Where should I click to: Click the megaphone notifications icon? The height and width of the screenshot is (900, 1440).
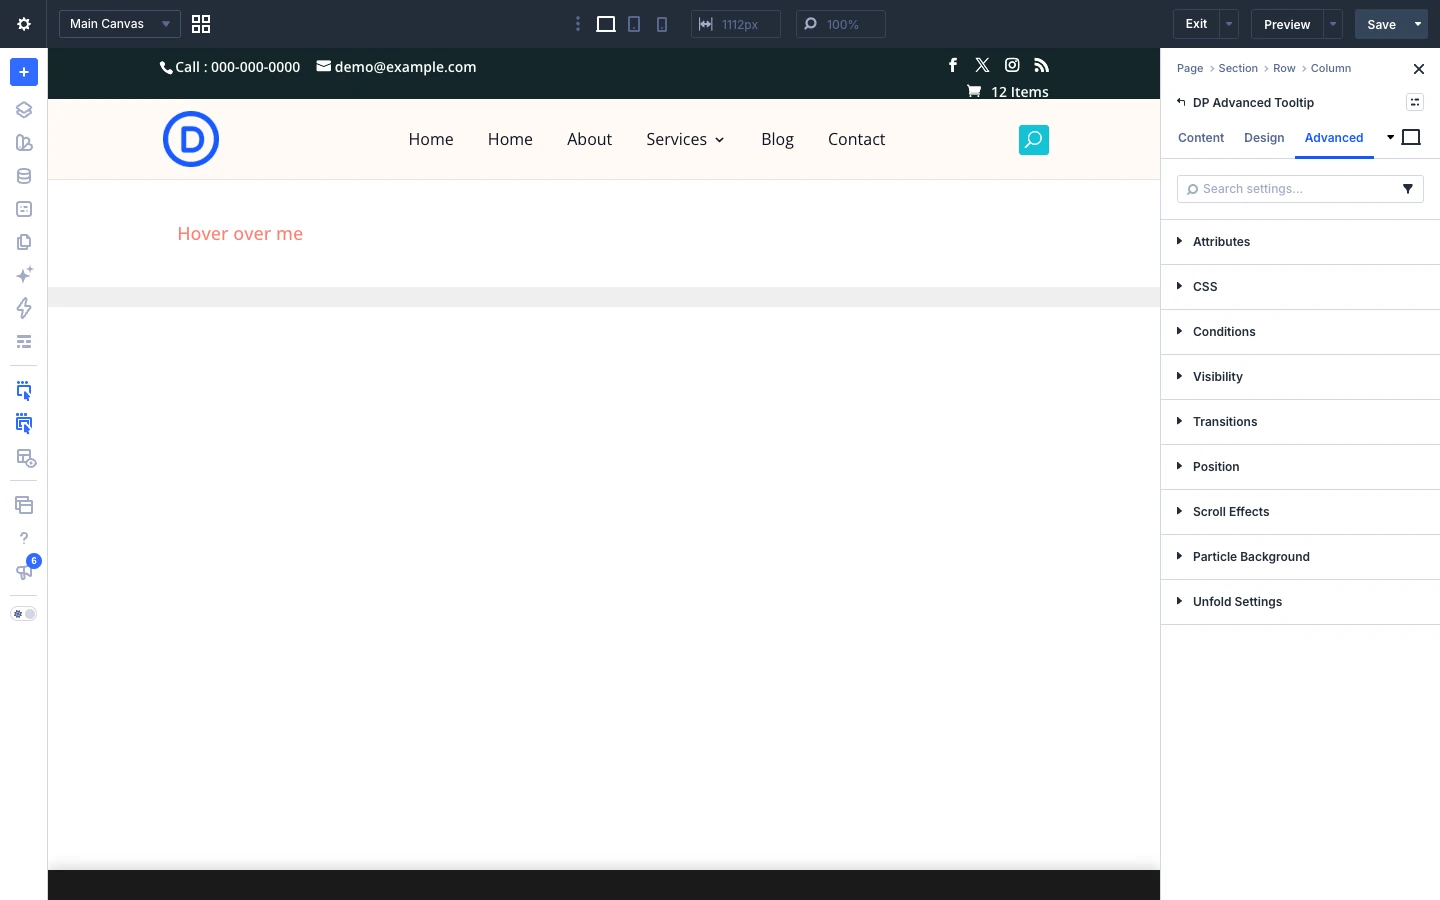(24, 572)
